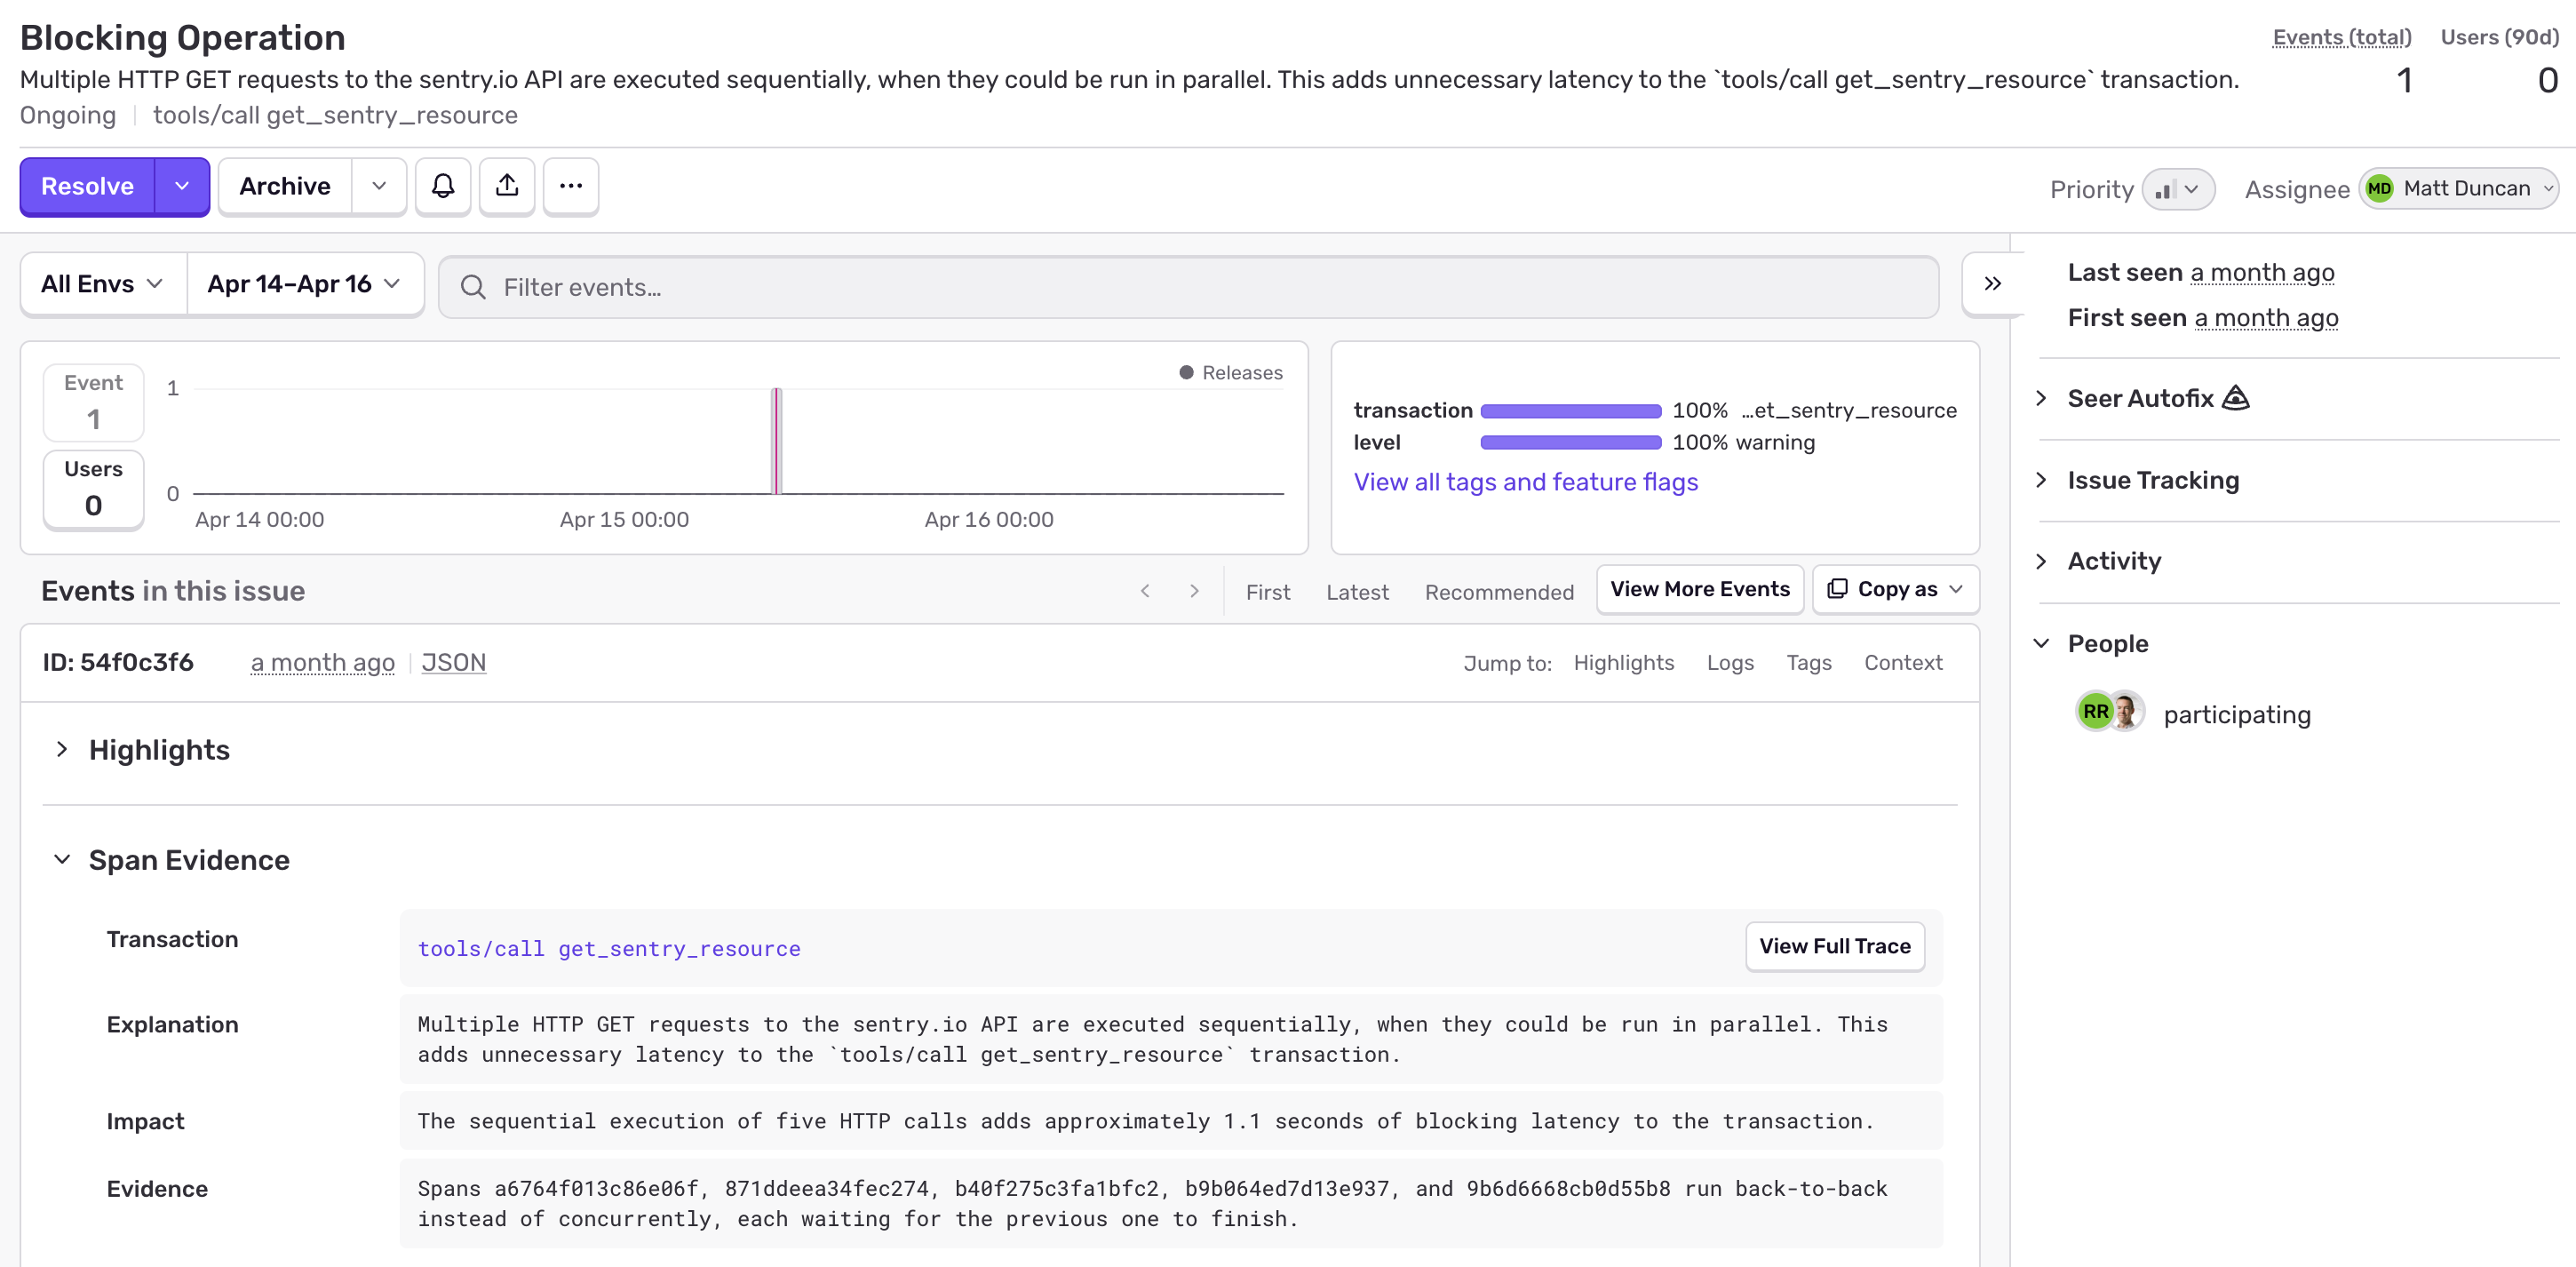Open the Archive options dropdown arrow

tap(379, 187)
